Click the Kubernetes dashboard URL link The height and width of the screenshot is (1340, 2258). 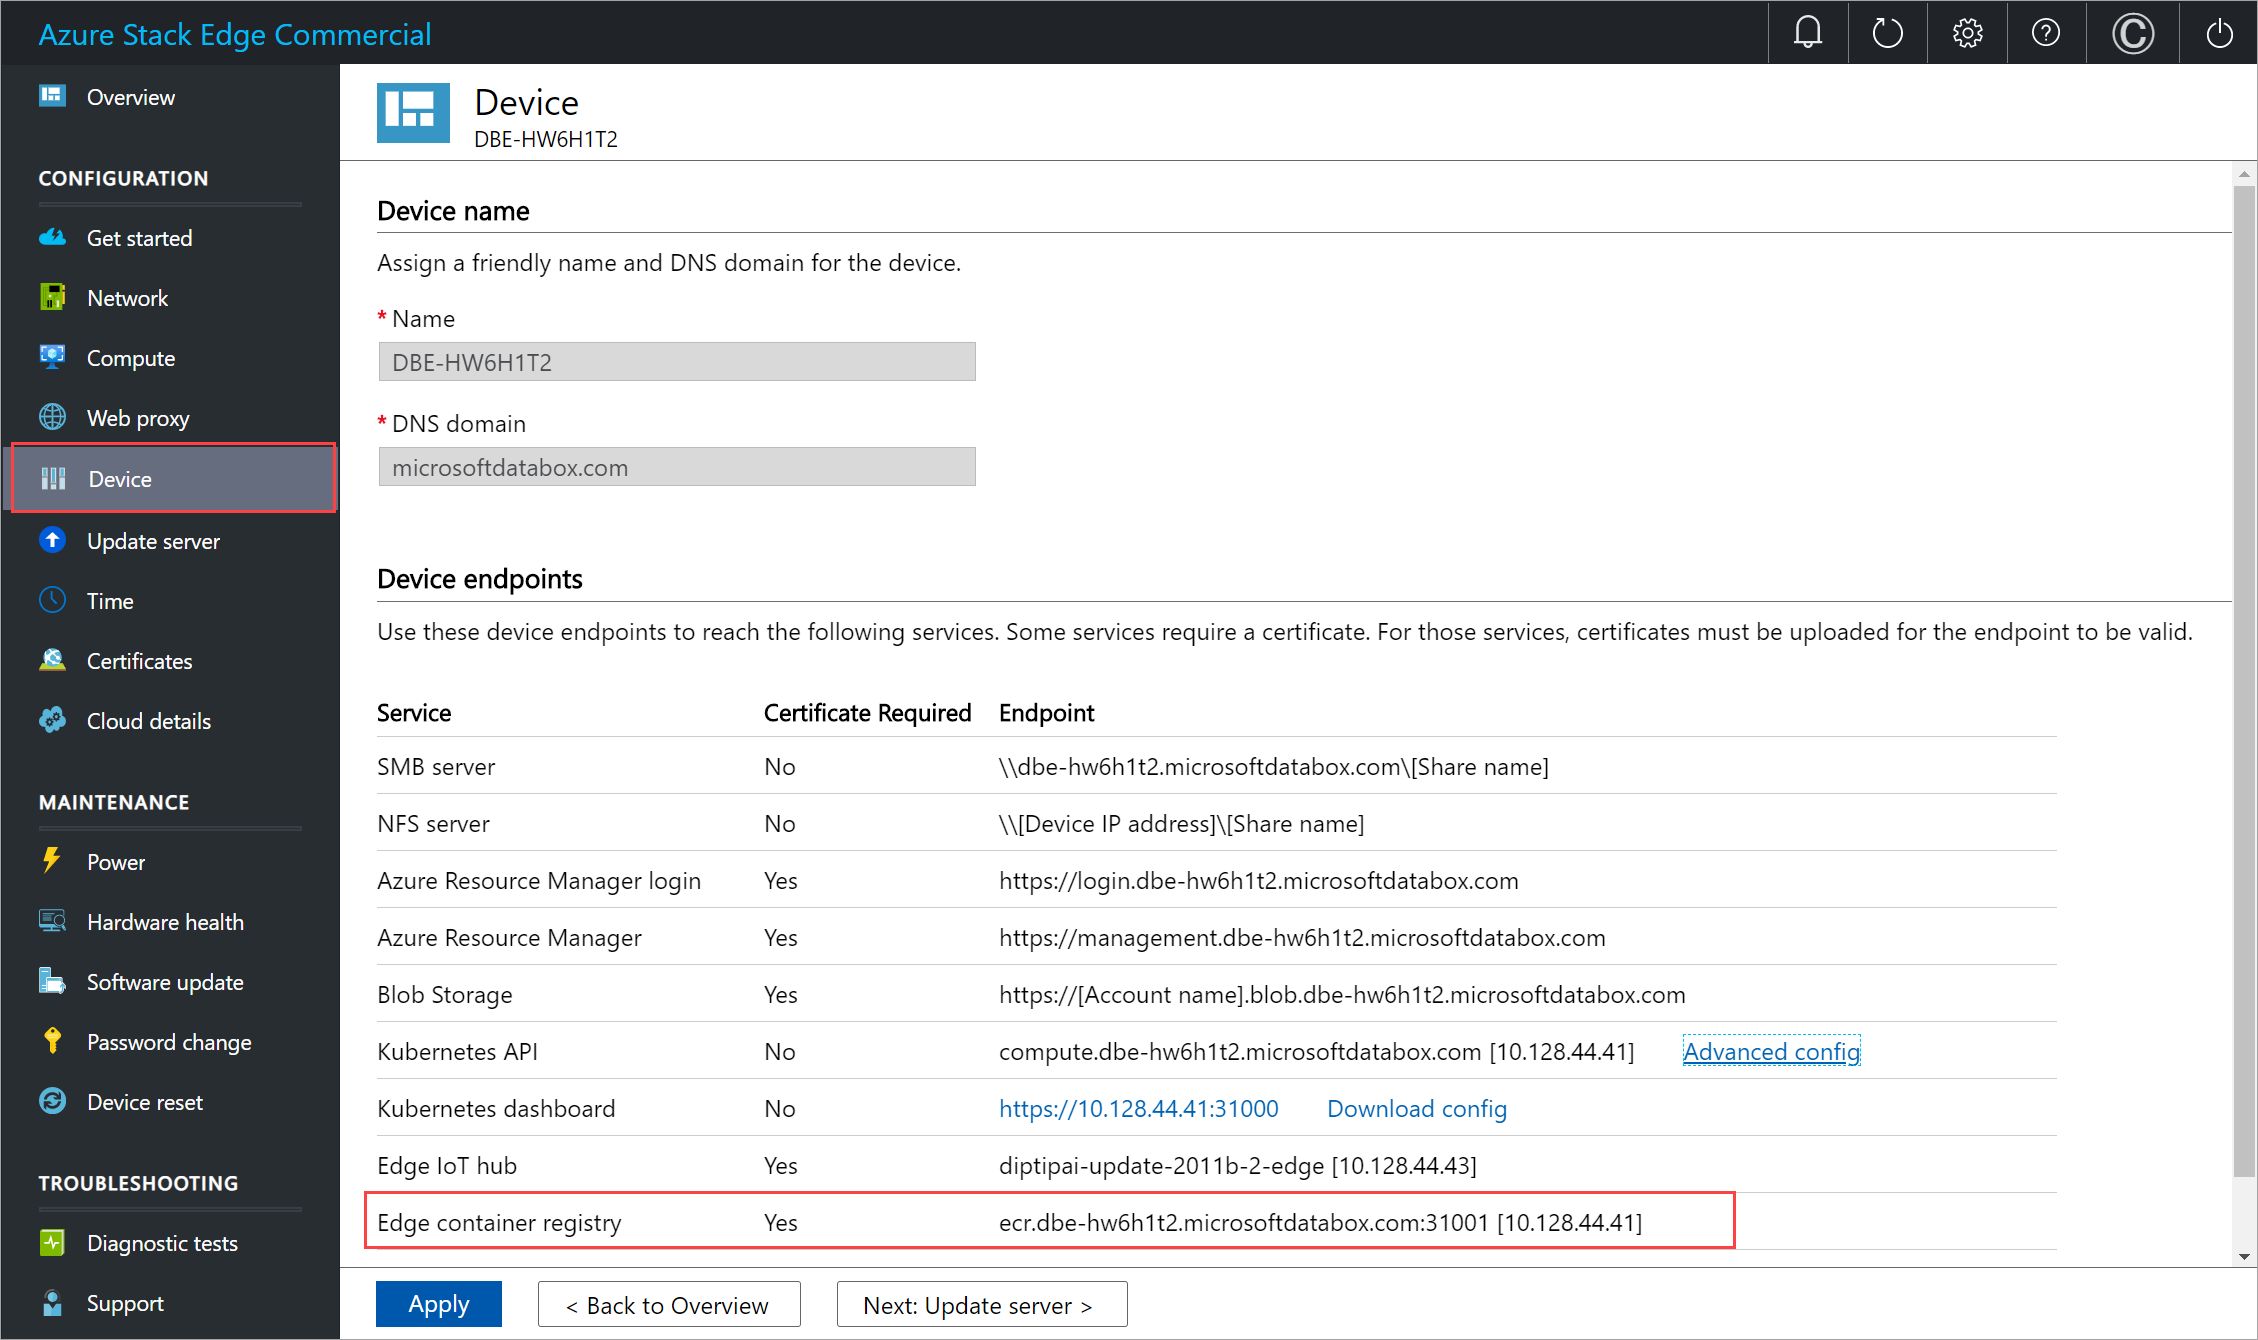point(1134,1107)
